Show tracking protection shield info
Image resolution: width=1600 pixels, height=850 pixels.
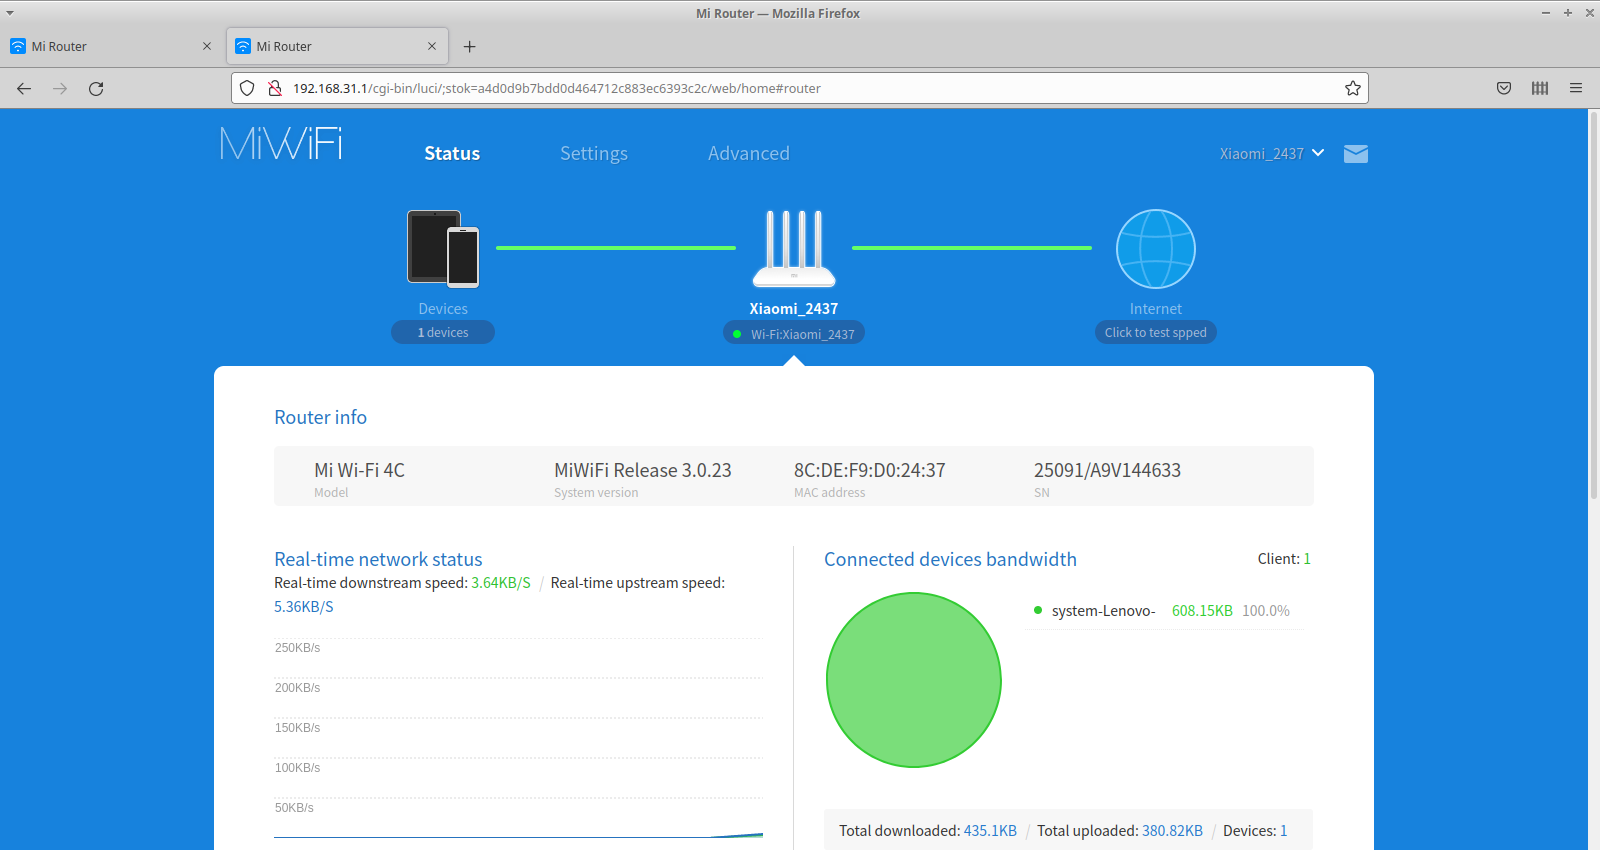pos(247,88)
